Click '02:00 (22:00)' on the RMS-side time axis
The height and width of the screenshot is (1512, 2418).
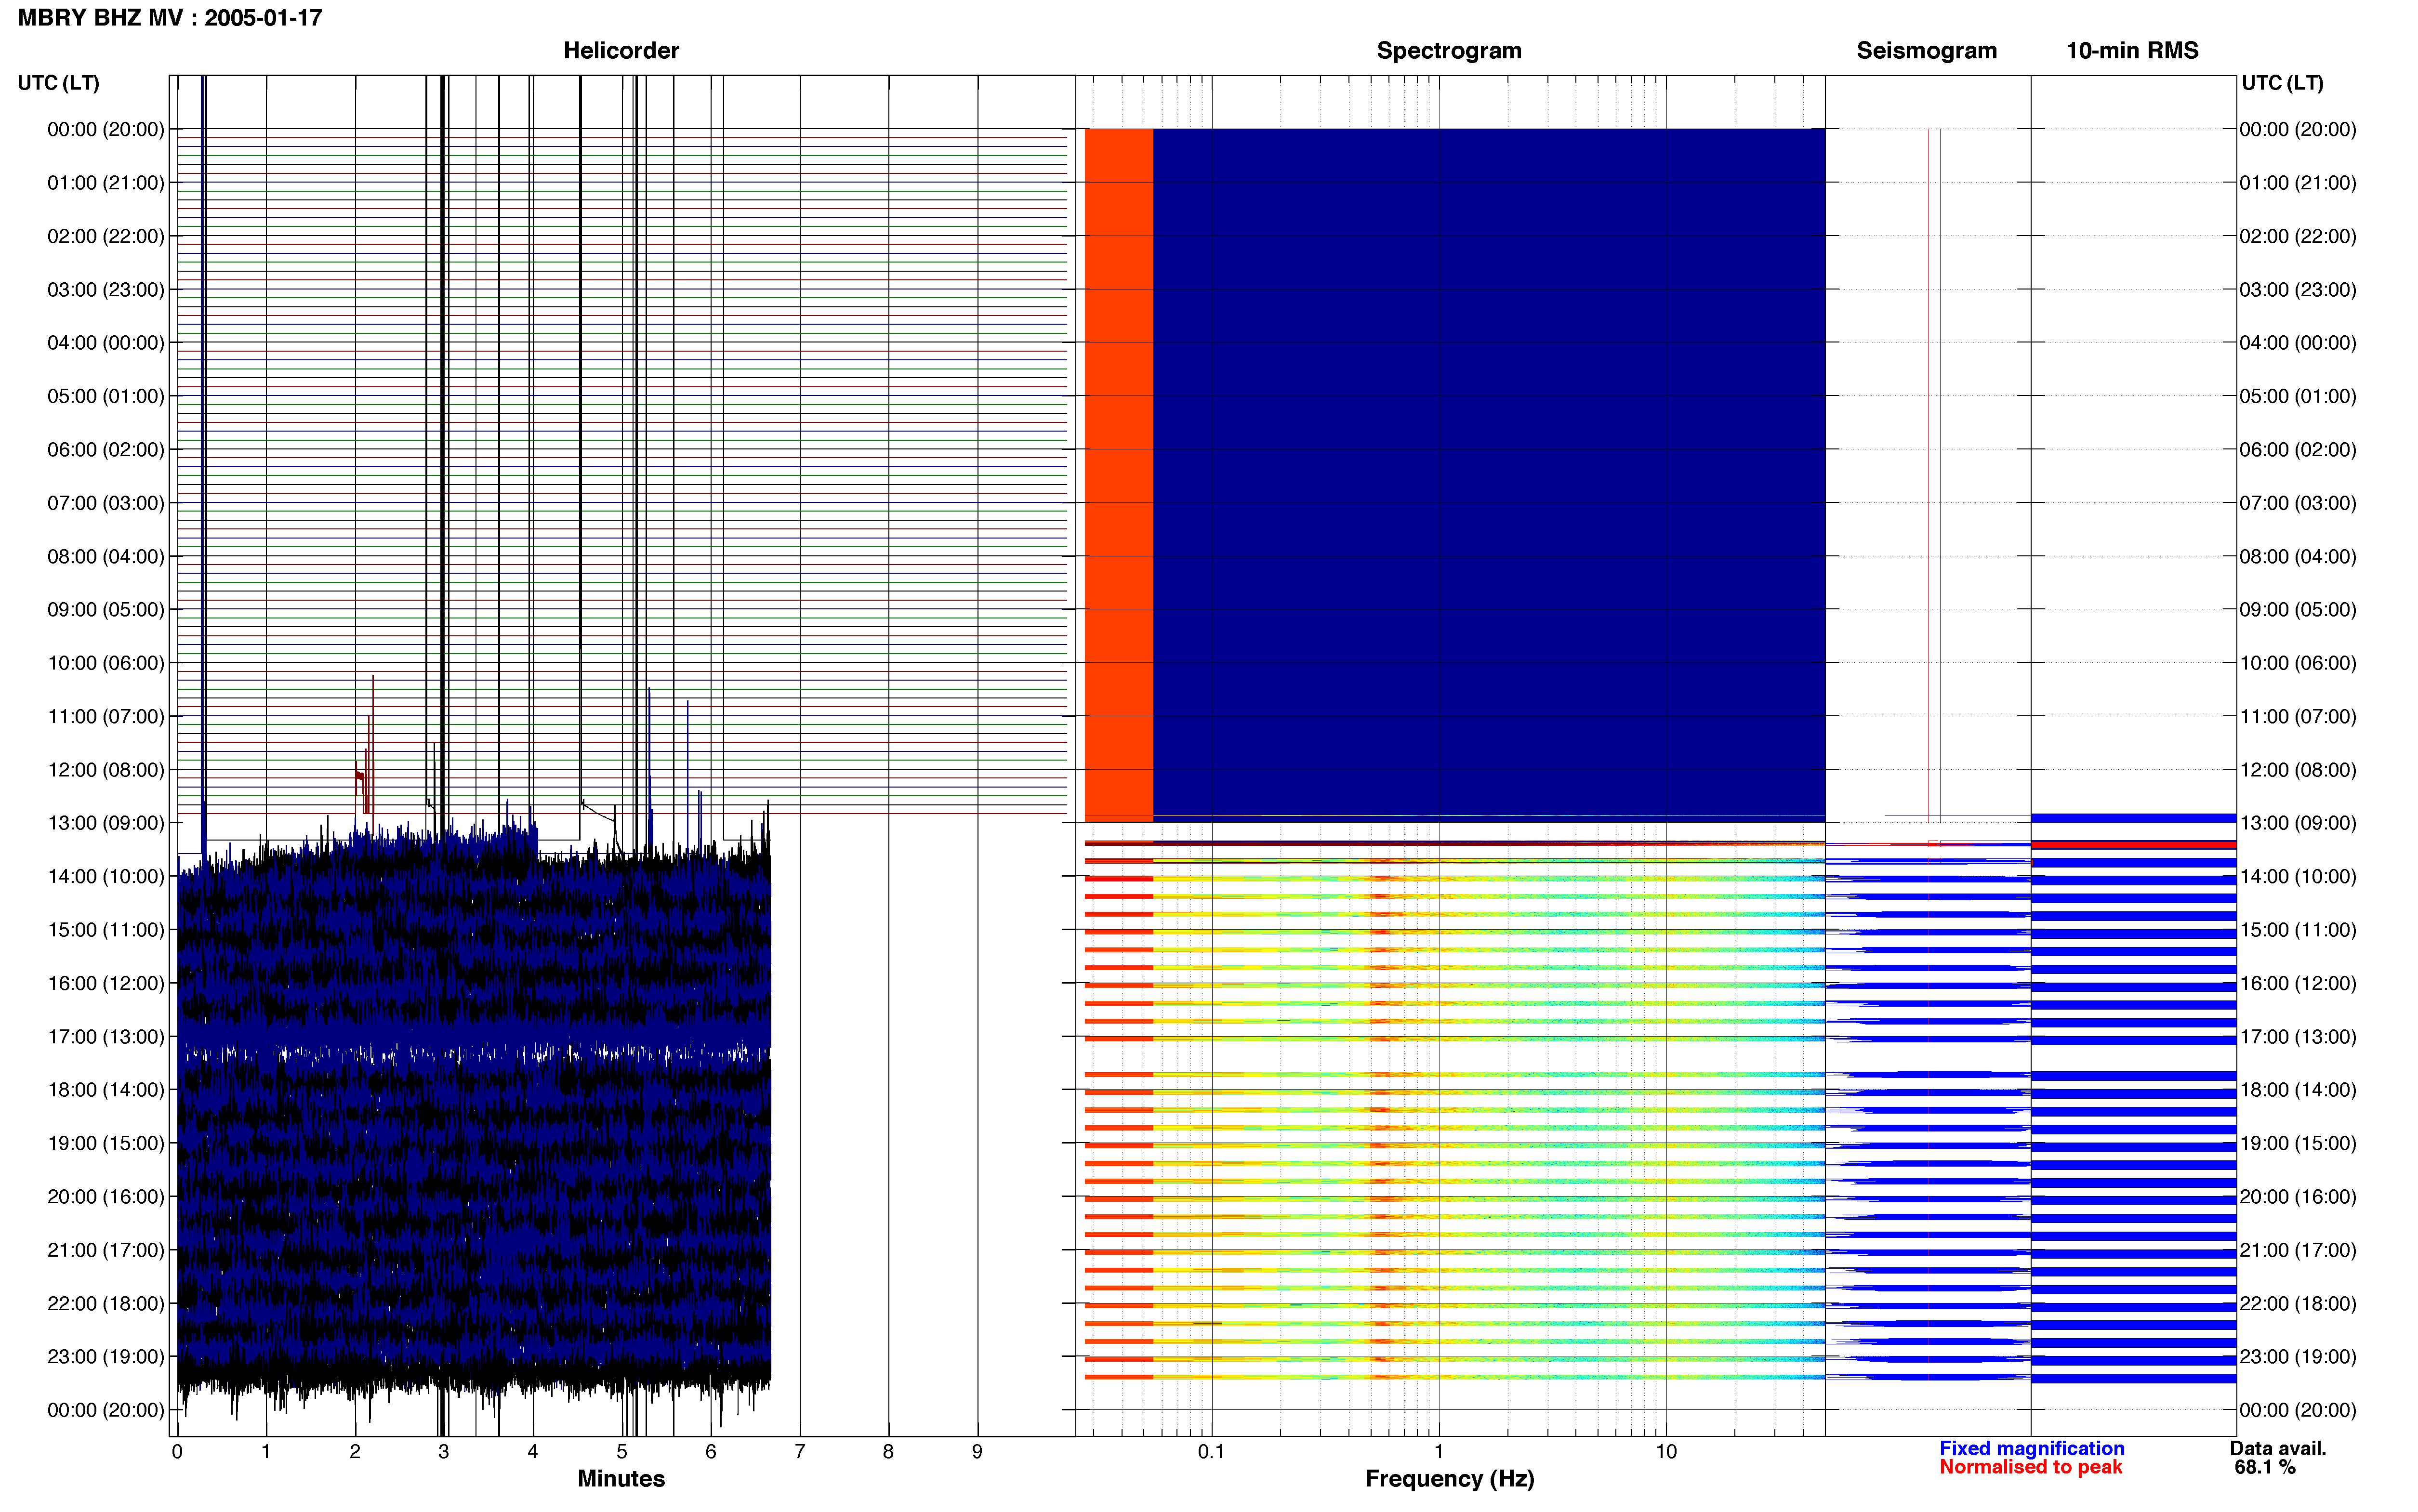2298,237
